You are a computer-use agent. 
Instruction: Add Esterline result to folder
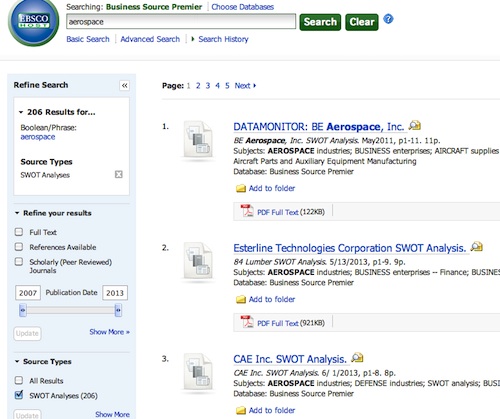click(272, 299)
